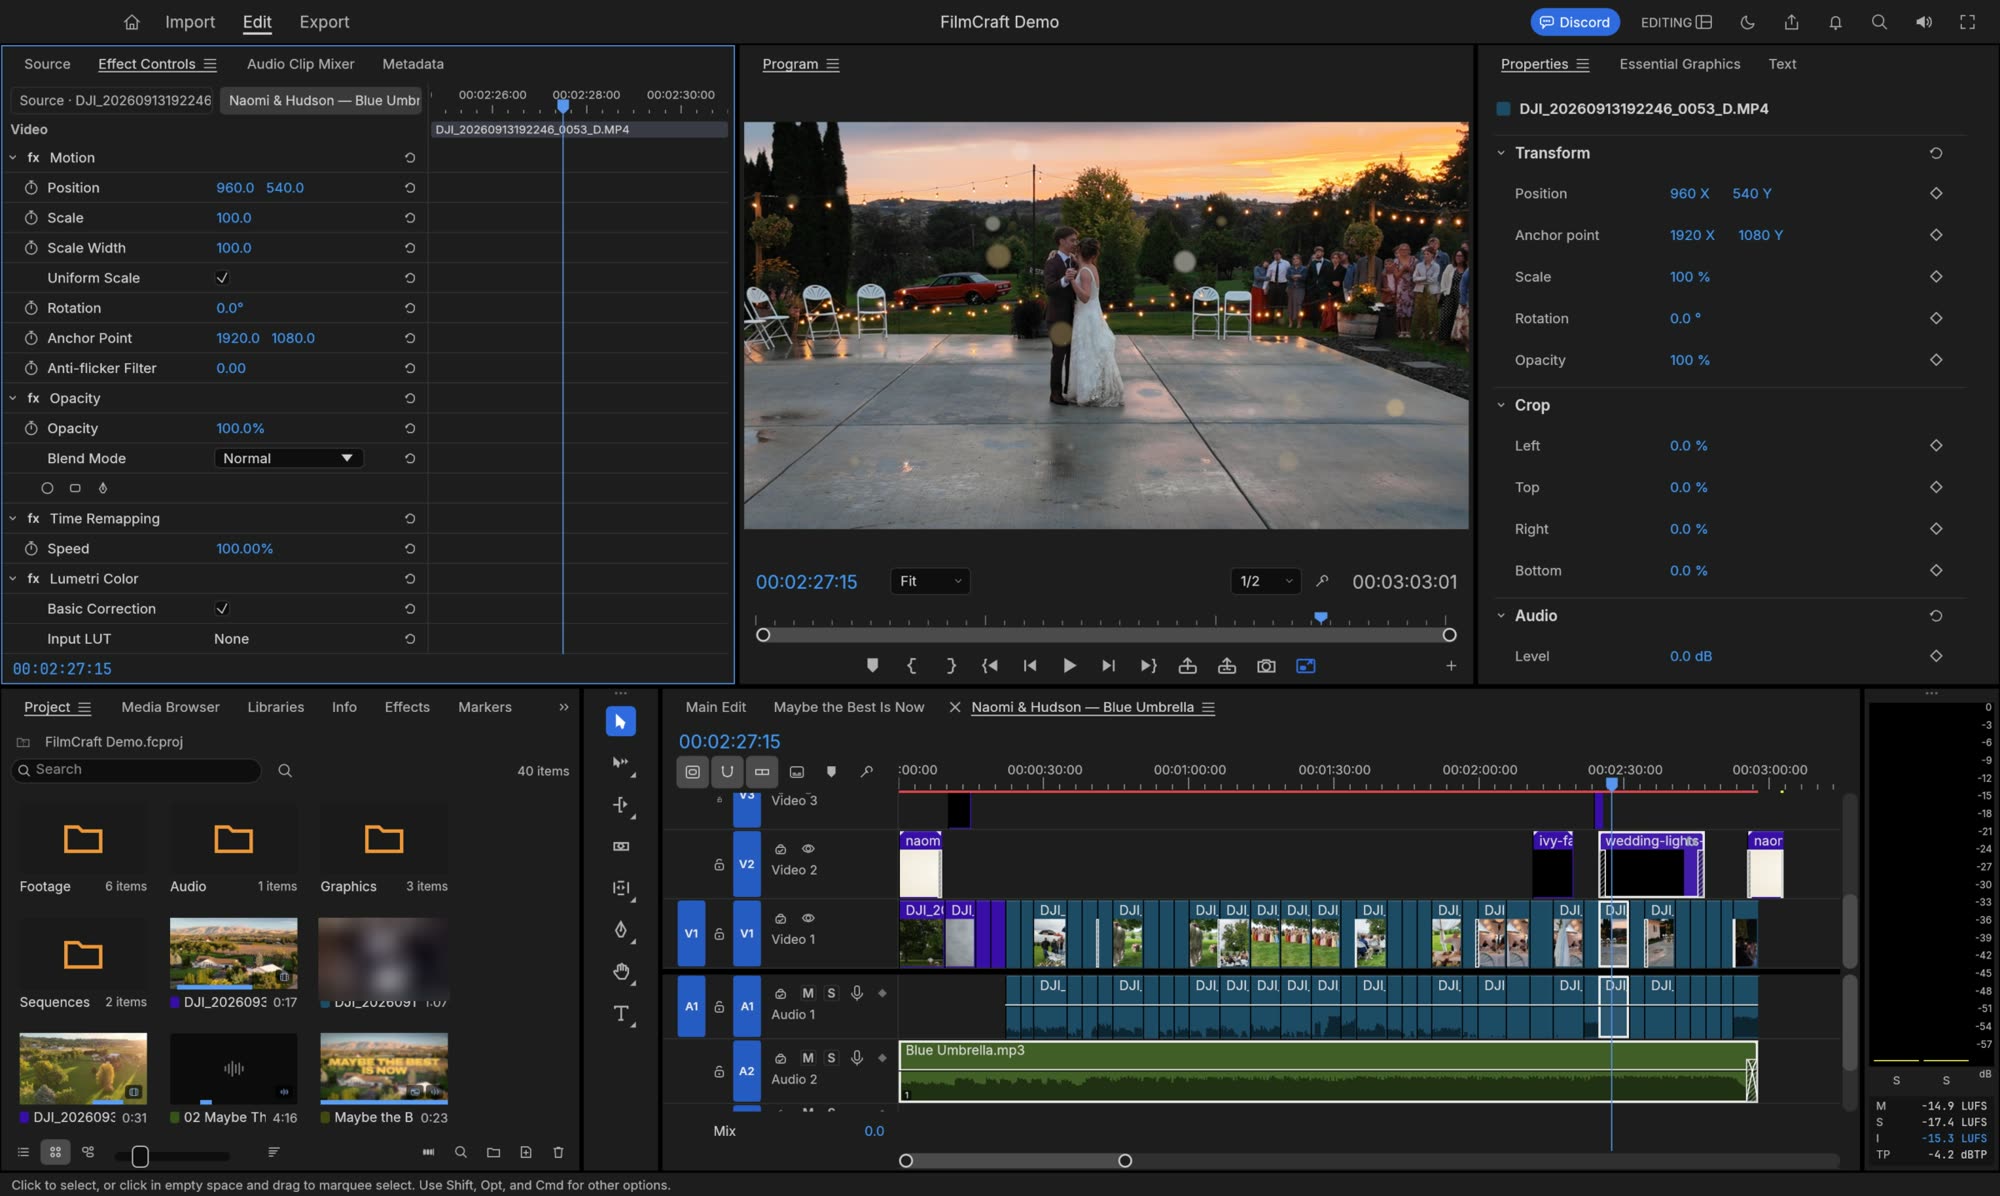This screenshot has height=1196, width=2000.
Task: Play the sequence in Program monitor
Action: (x=1069, y=666)
